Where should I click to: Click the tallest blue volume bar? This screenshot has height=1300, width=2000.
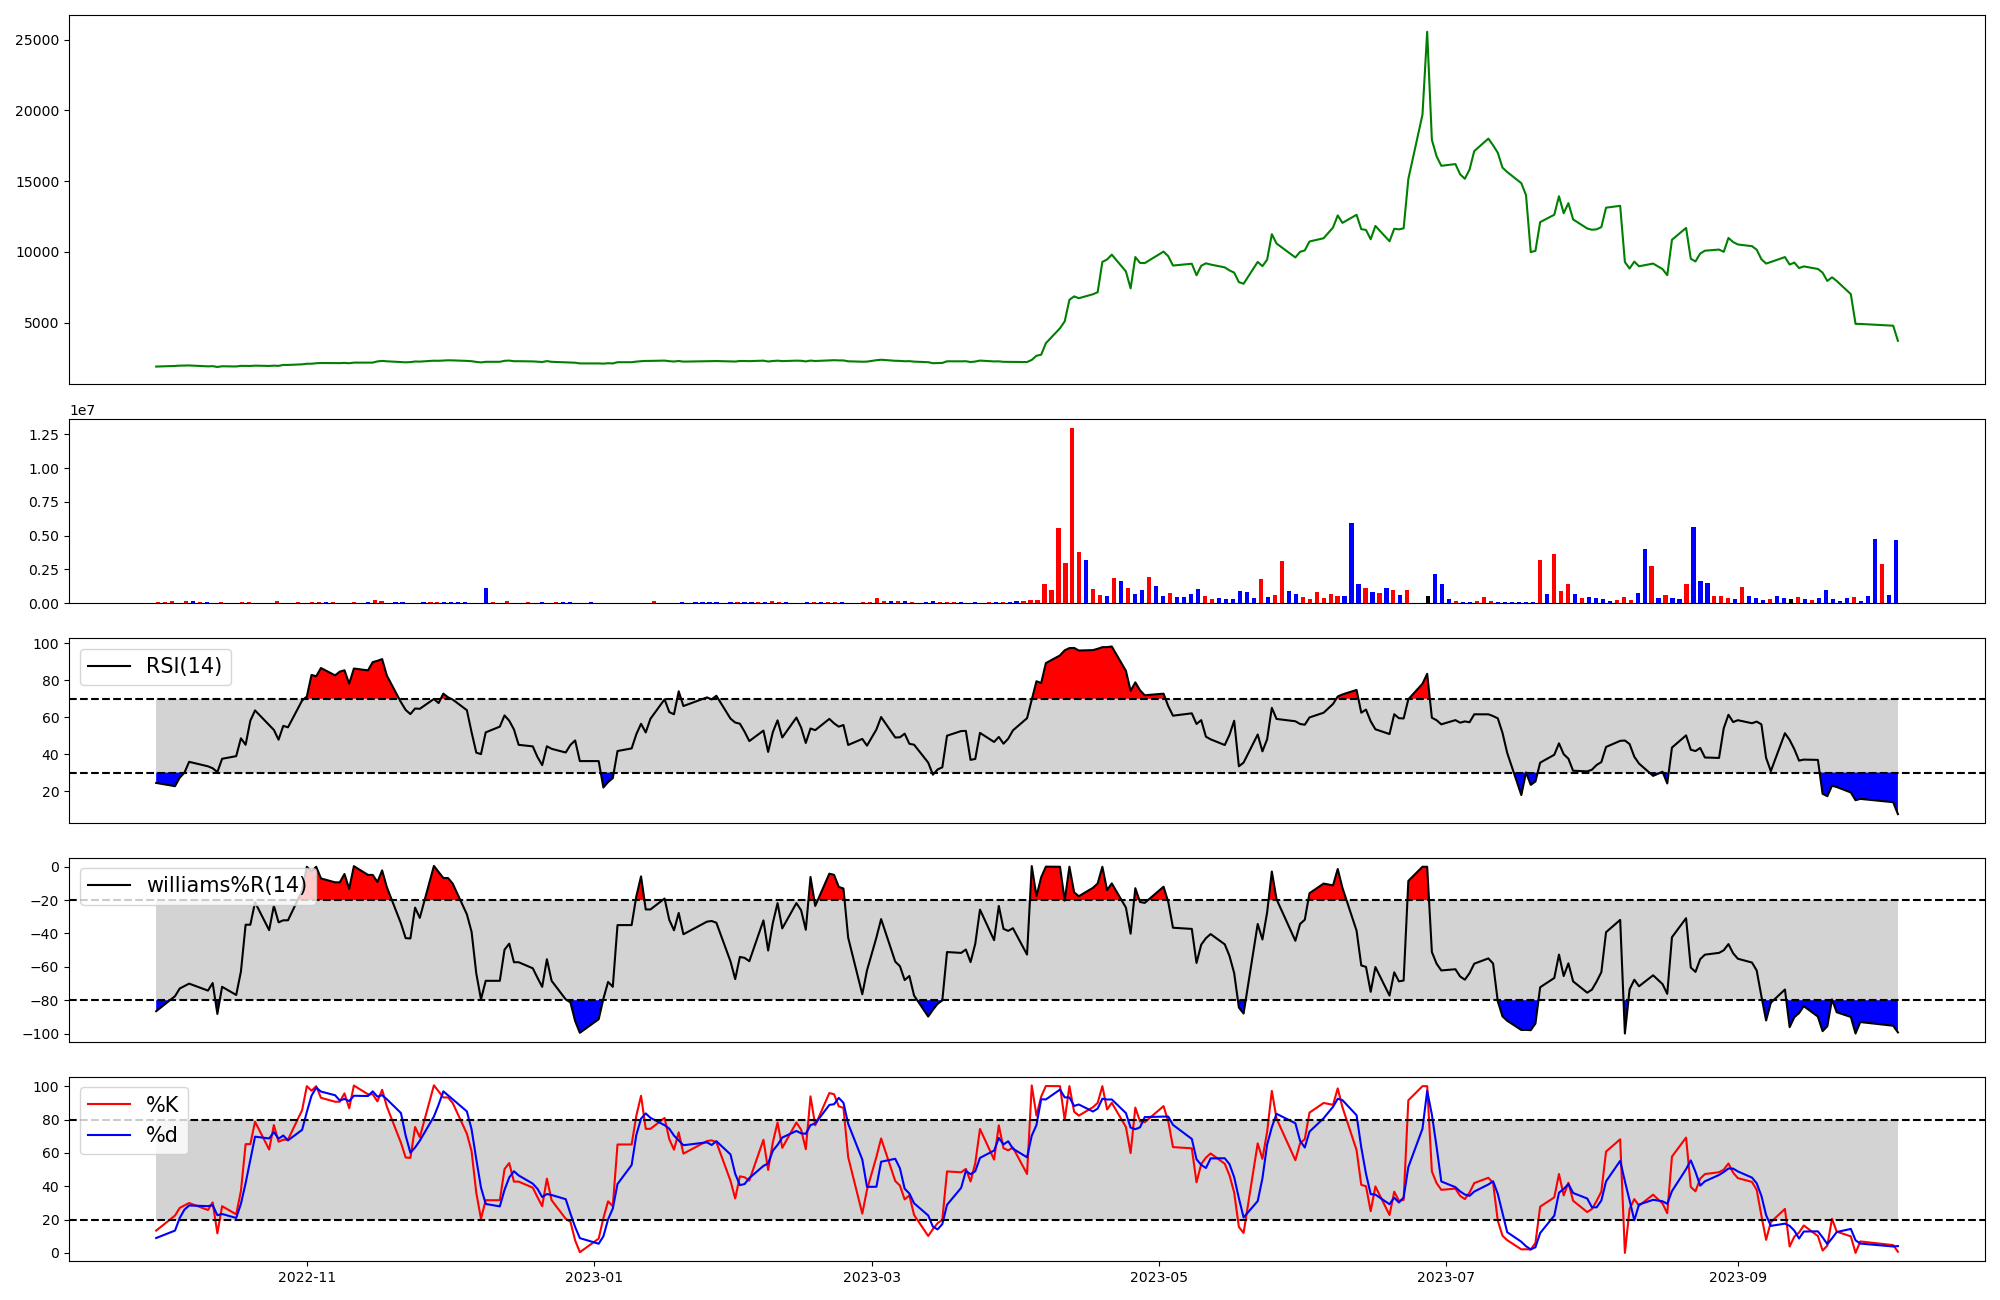[1351, 563]
